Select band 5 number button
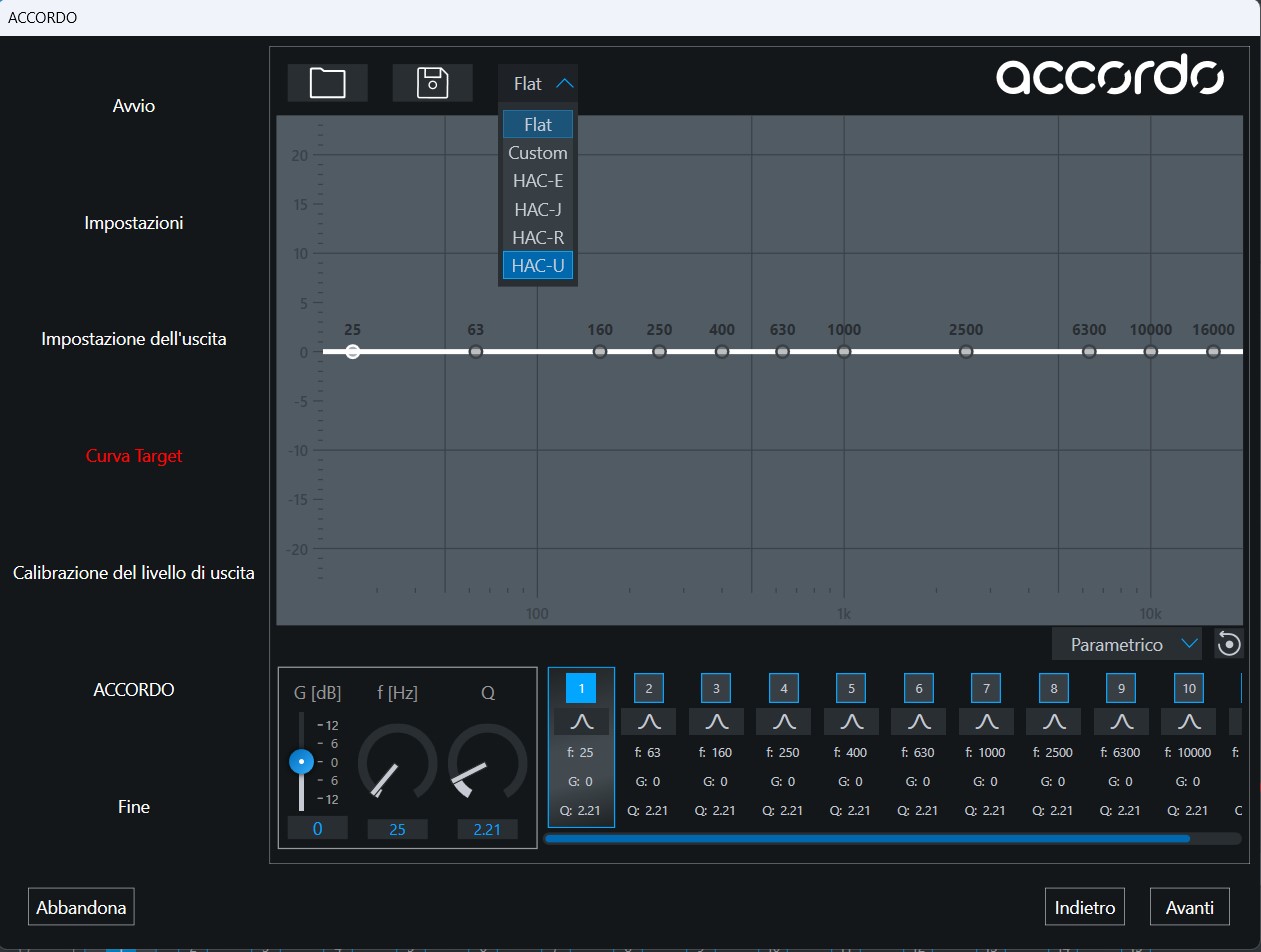Viewport: 1261px width, 952px height. (851, 688)
